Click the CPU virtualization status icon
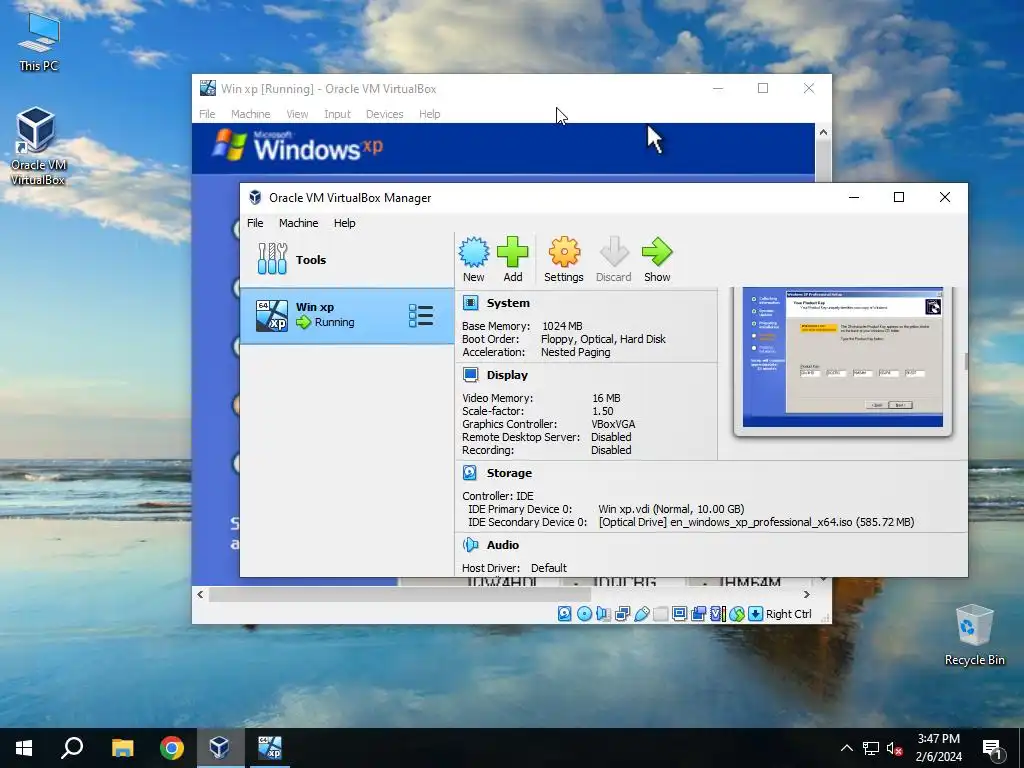 pos(718,614)
